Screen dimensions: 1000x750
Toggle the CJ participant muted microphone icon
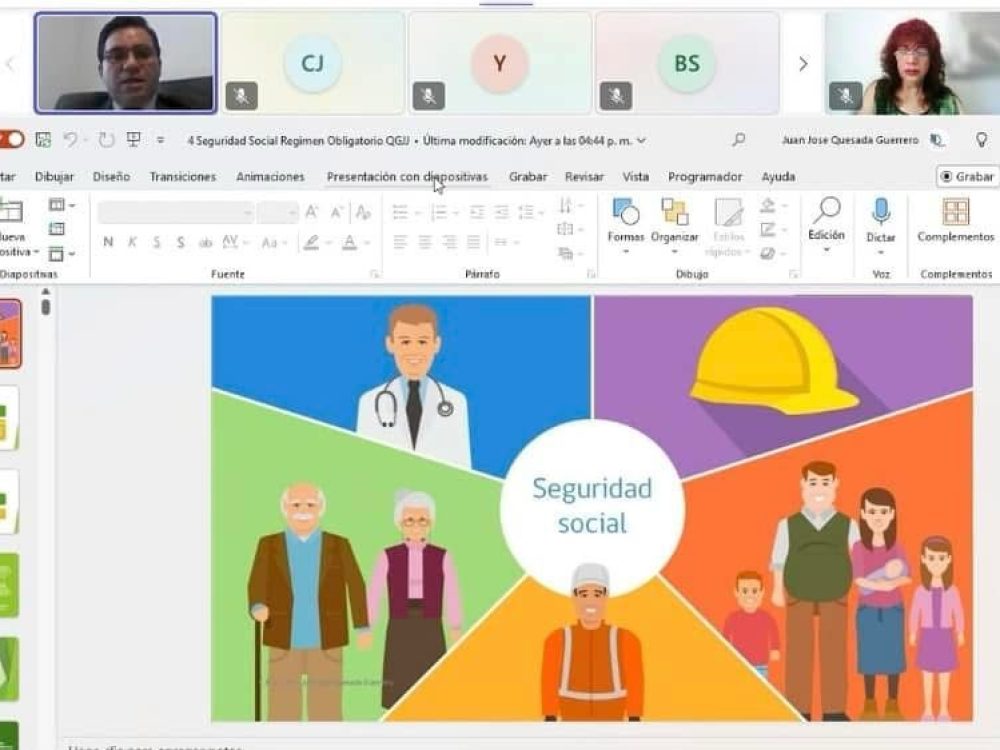(x=241, y=96)
